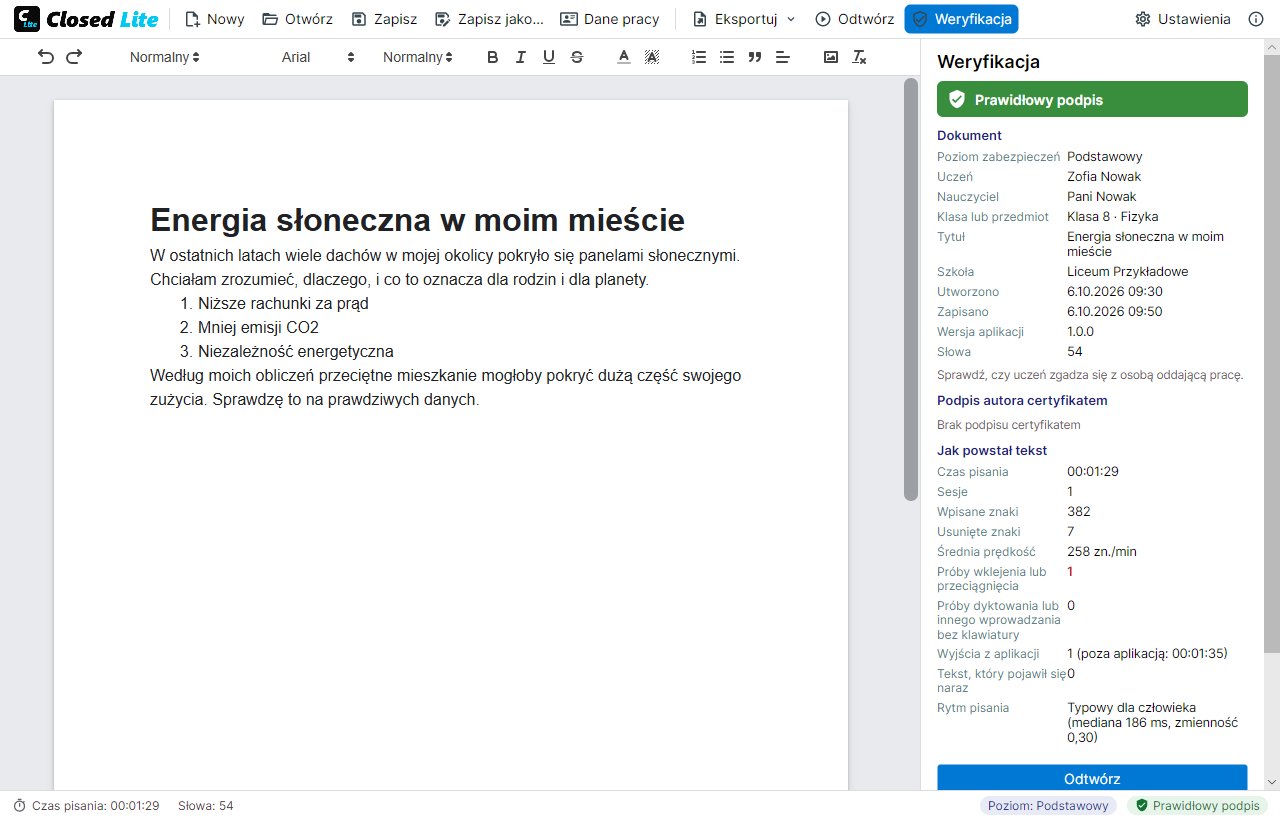Apply blockquote formatting

(x=755, y=57)
